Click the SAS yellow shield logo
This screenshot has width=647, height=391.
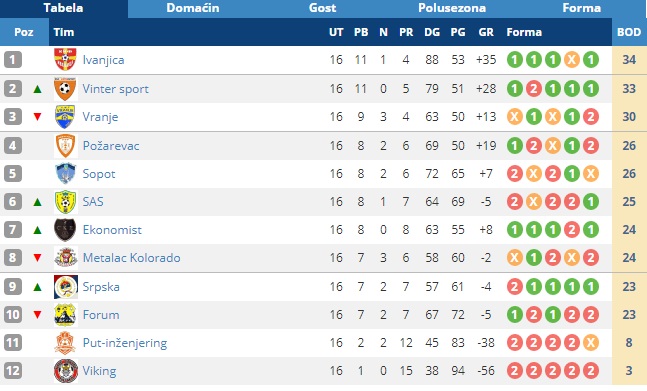point(65,202)
